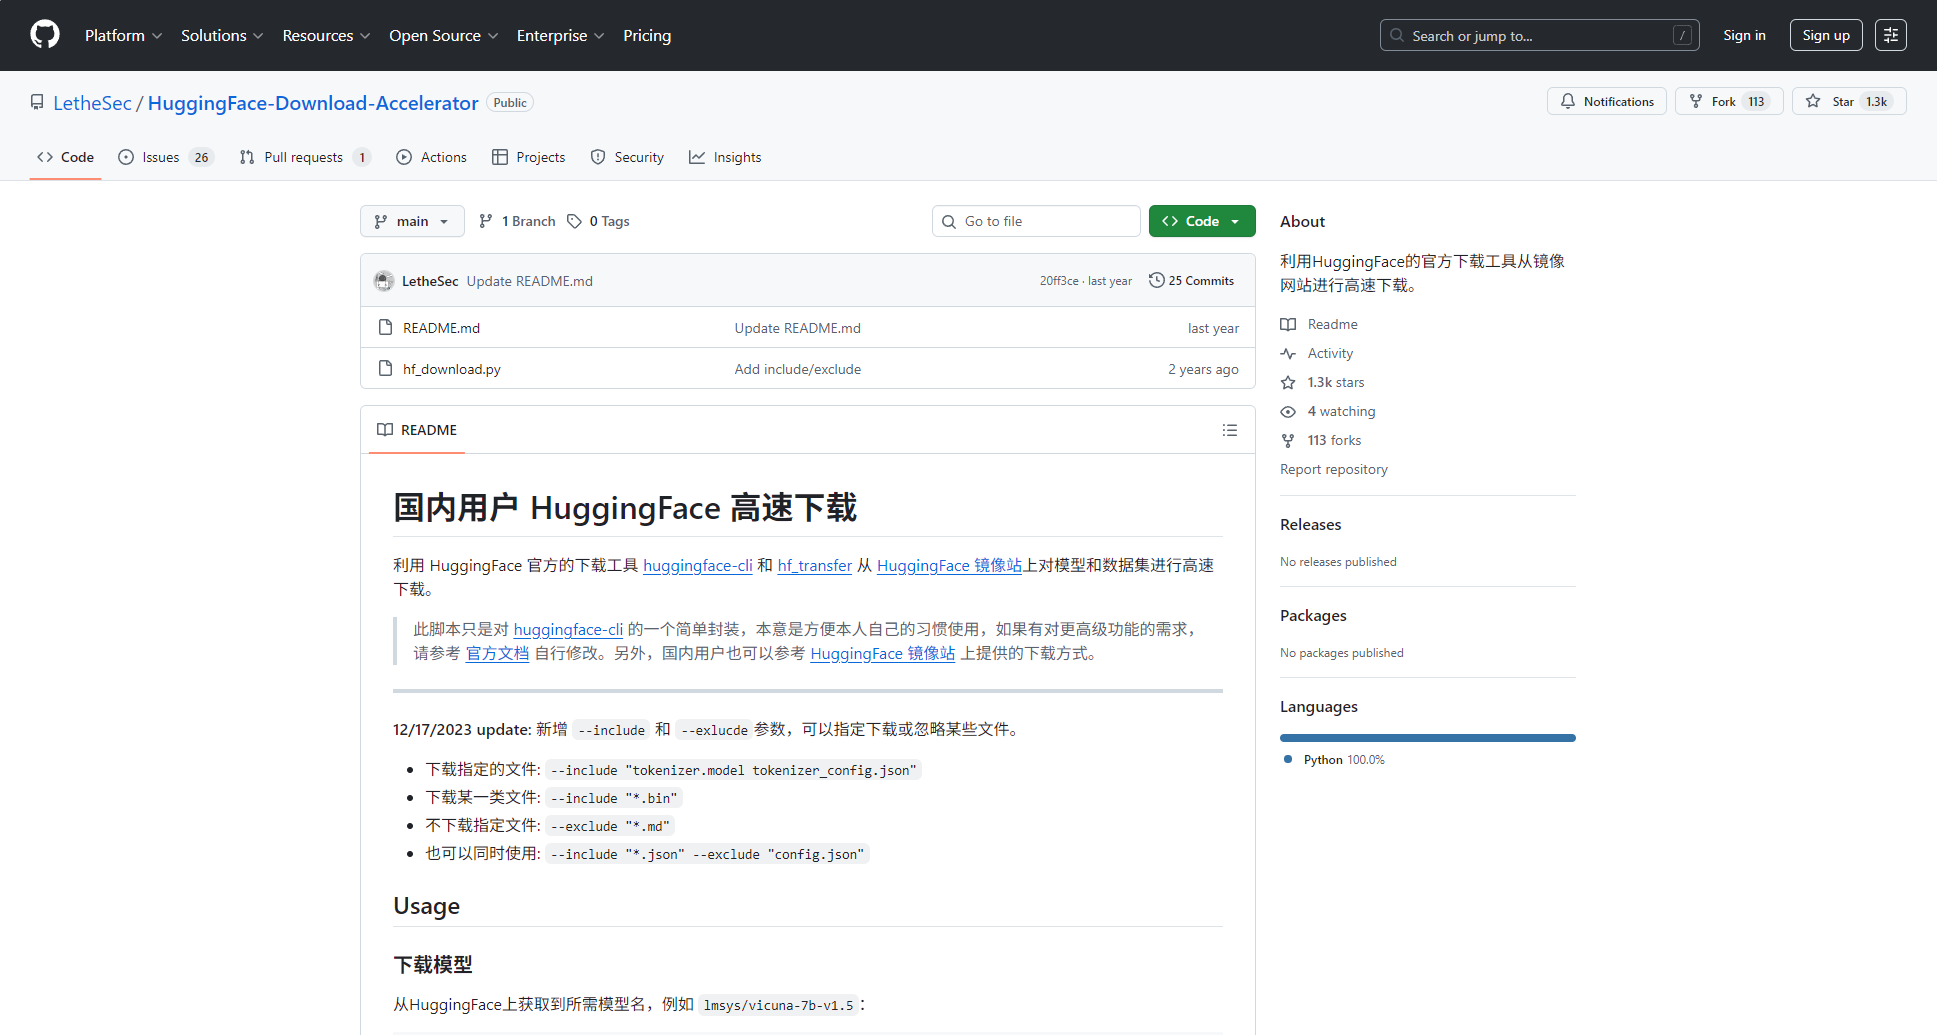Open the main branch selector
This screenshot has width=1937, height=1035.
(411, 221)
